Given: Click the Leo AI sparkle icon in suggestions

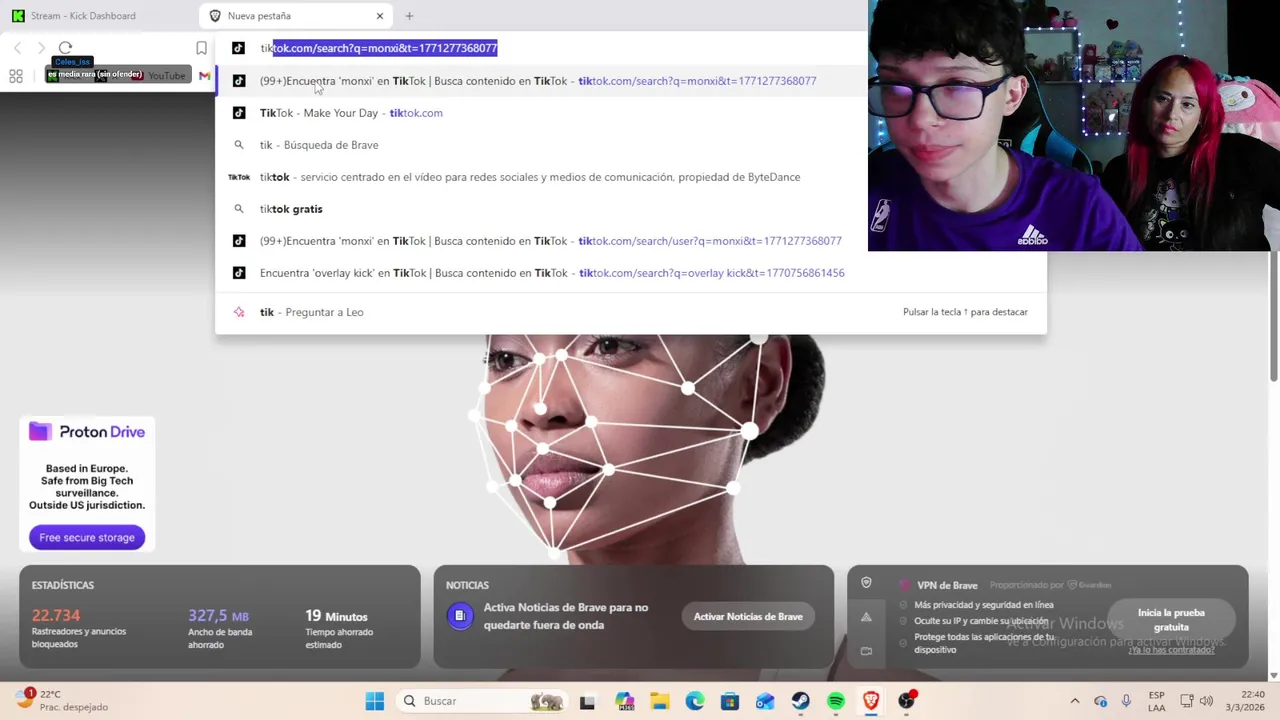Looking at the screenshot, I should [239, 312].
